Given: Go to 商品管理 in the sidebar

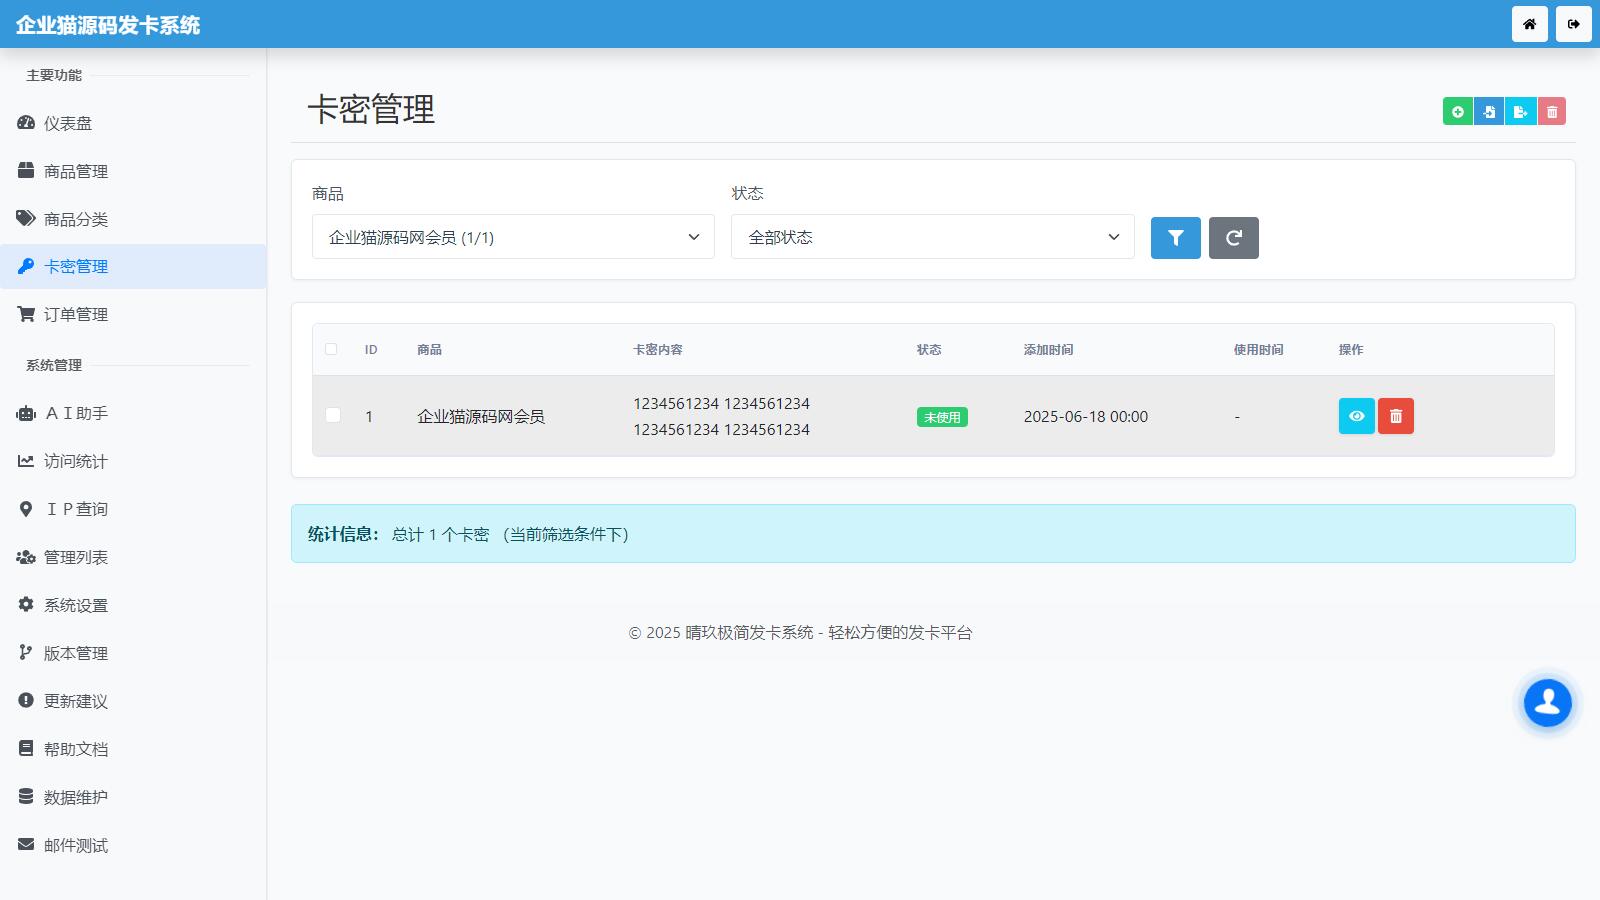Looking at the screenshot, I should 76,171.
